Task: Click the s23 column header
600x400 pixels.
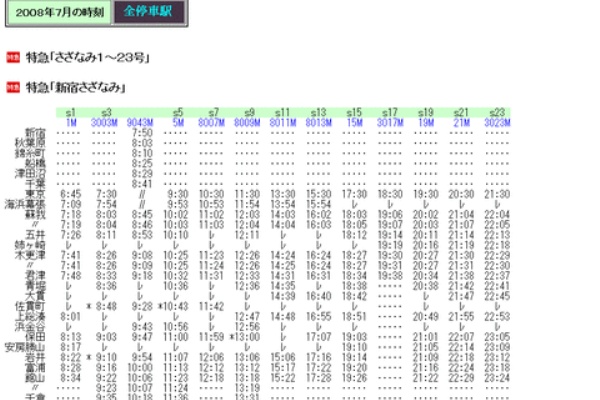Action: (497, 113)
